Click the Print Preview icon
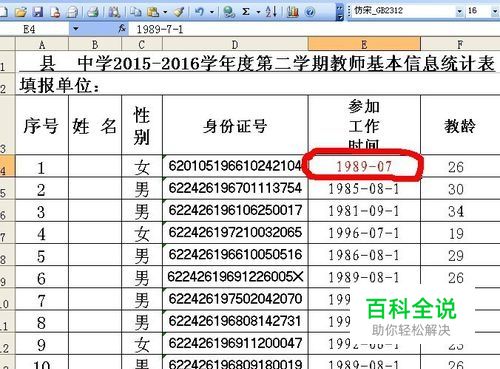Screen dimensions: 500x369 (72, 12)
